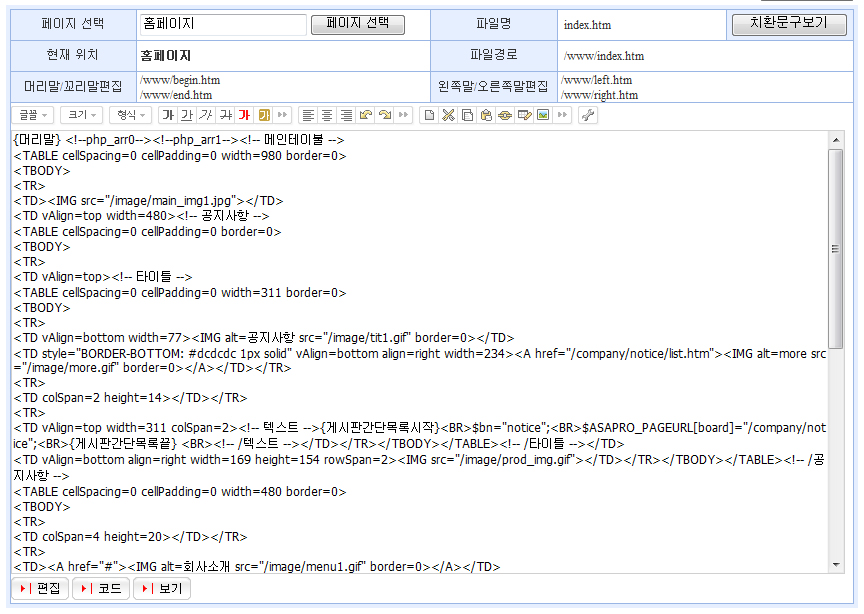Align text to the left
The height and width of the screenshot is (614, 864).
point(308,115)
